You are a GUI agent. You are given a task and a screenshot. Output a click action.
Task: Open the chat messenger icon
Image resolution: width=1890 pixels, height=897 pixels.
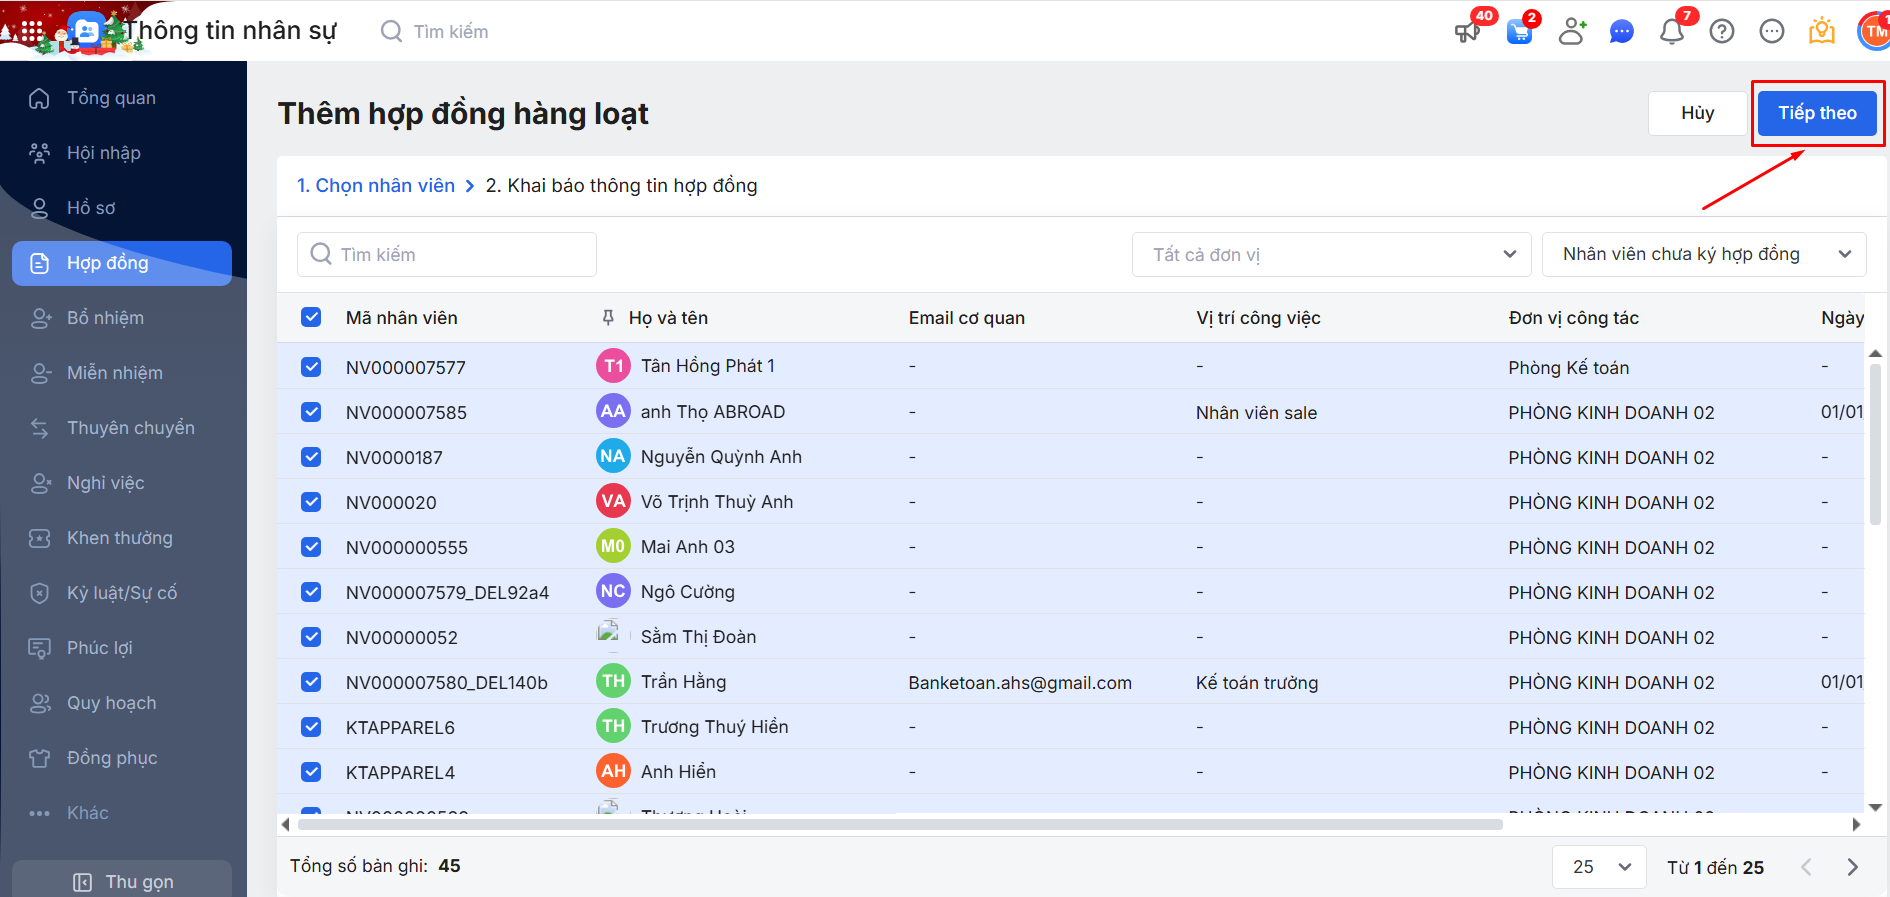click(x=1621, y=32)
